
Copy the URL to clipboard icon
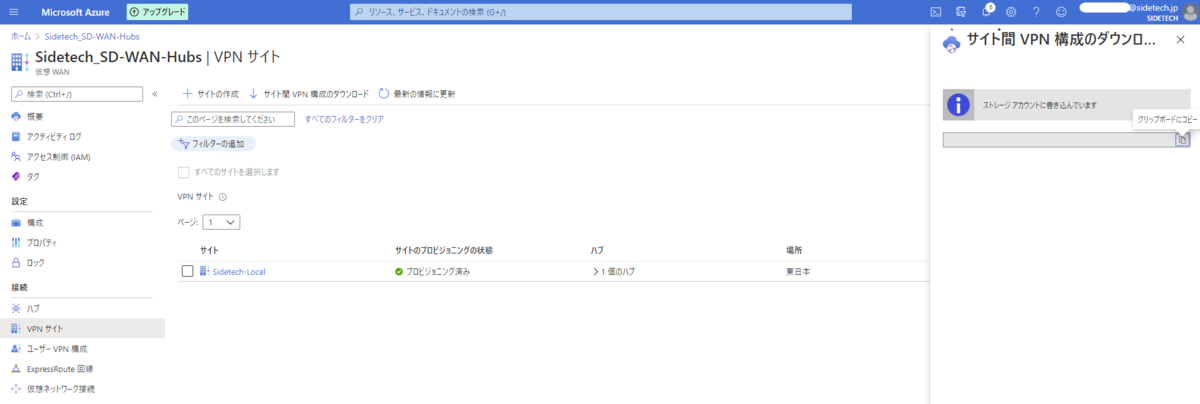click(x=1182, y=140)
